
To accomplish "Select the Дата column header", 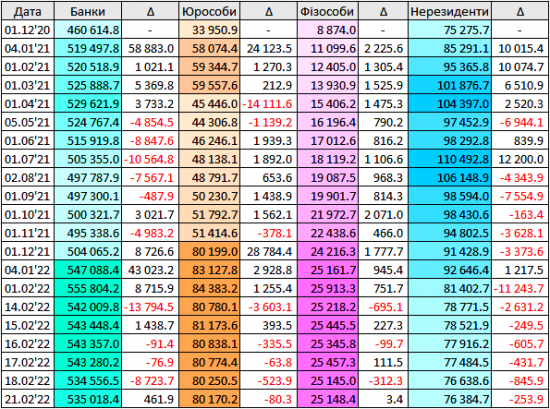I will point(27,12).
